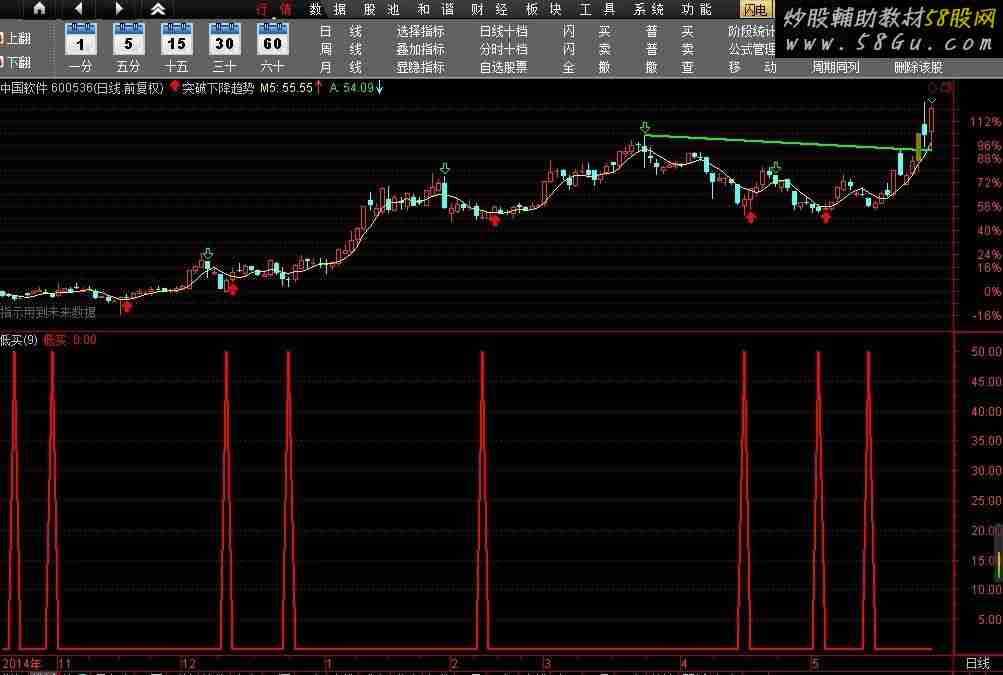Click the forward arrow navigation icon
This screenshot has width=1003, height=675.
coord(119,9)
